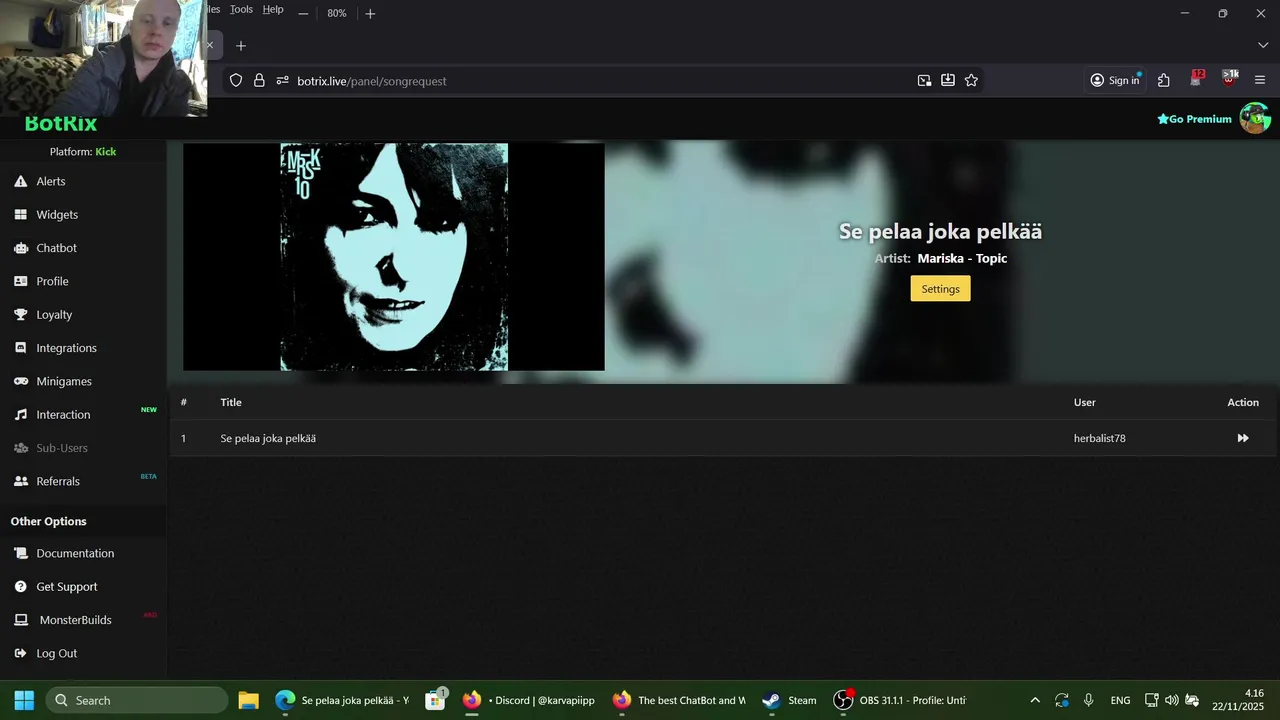Screen dimensions: 1280x720
Task: Open Get Support page
Action: point(67,586)
